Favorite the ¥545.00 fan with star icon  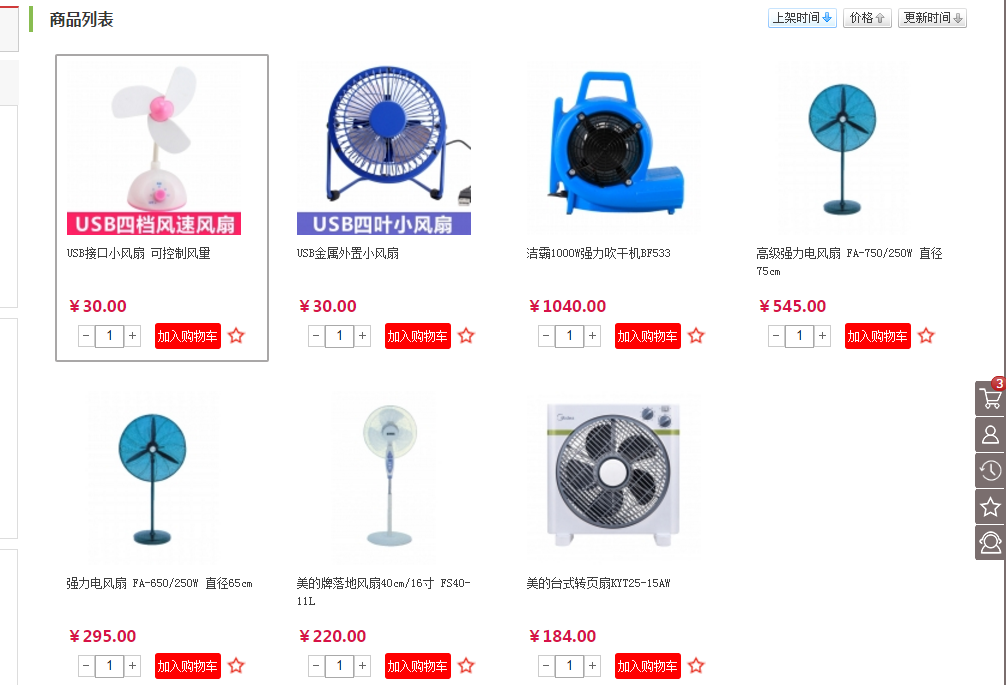click(x=926, y=335)
